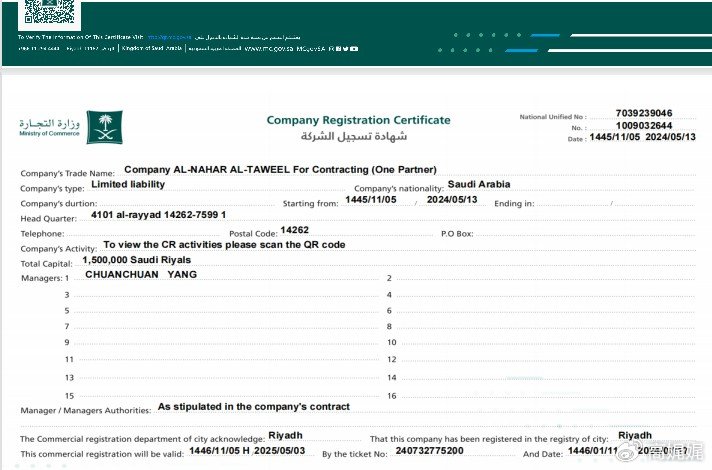
Task: Click the Manager / Managers Authorities label
Action: (x=85, y=411)
